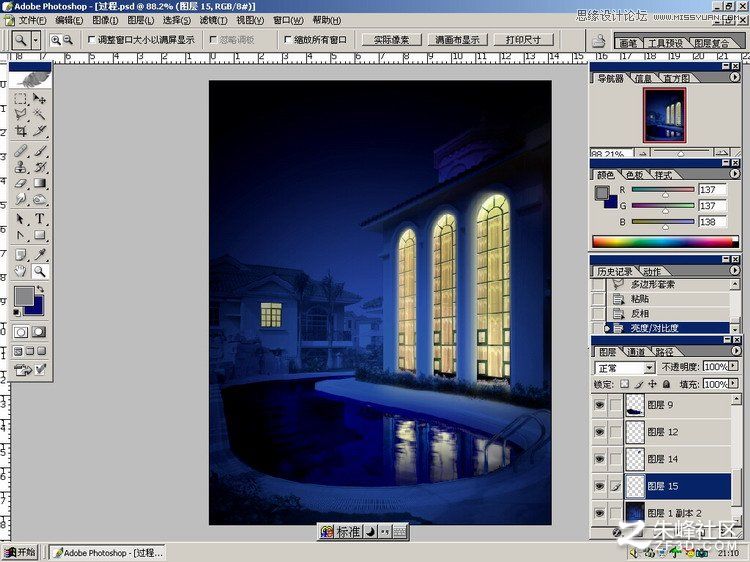Open 文件 menu
Screen dimensions: 750x562
32,20
